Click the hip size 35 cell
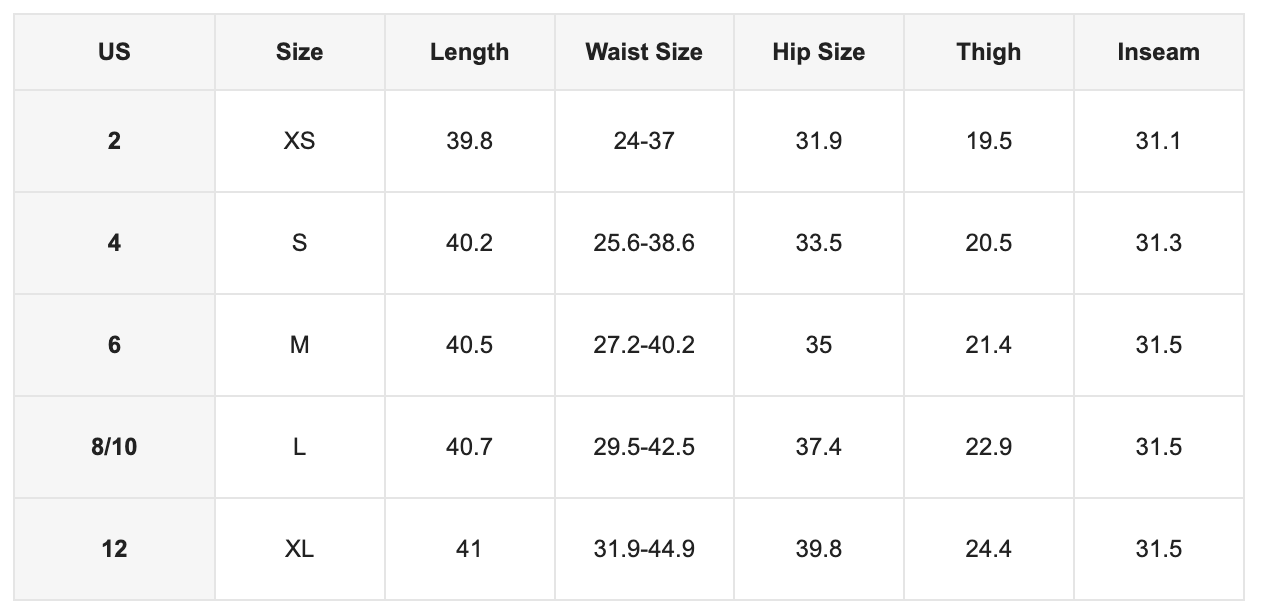The image size is (1268, 612). point(818,345)
